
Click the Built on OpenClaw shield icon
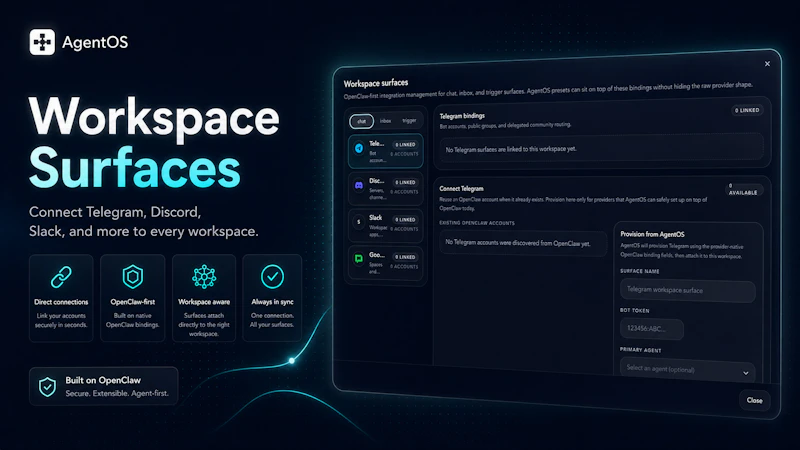(x=47, y=387)
